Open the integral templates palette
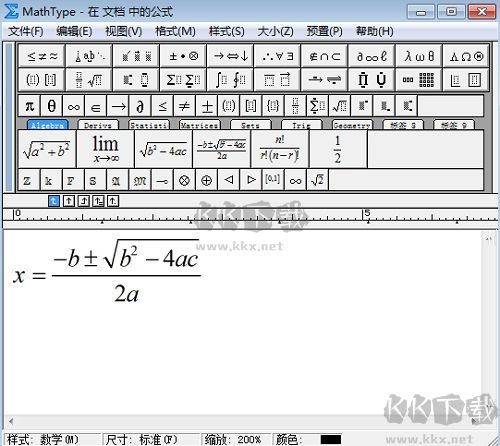 pos(230,79)
